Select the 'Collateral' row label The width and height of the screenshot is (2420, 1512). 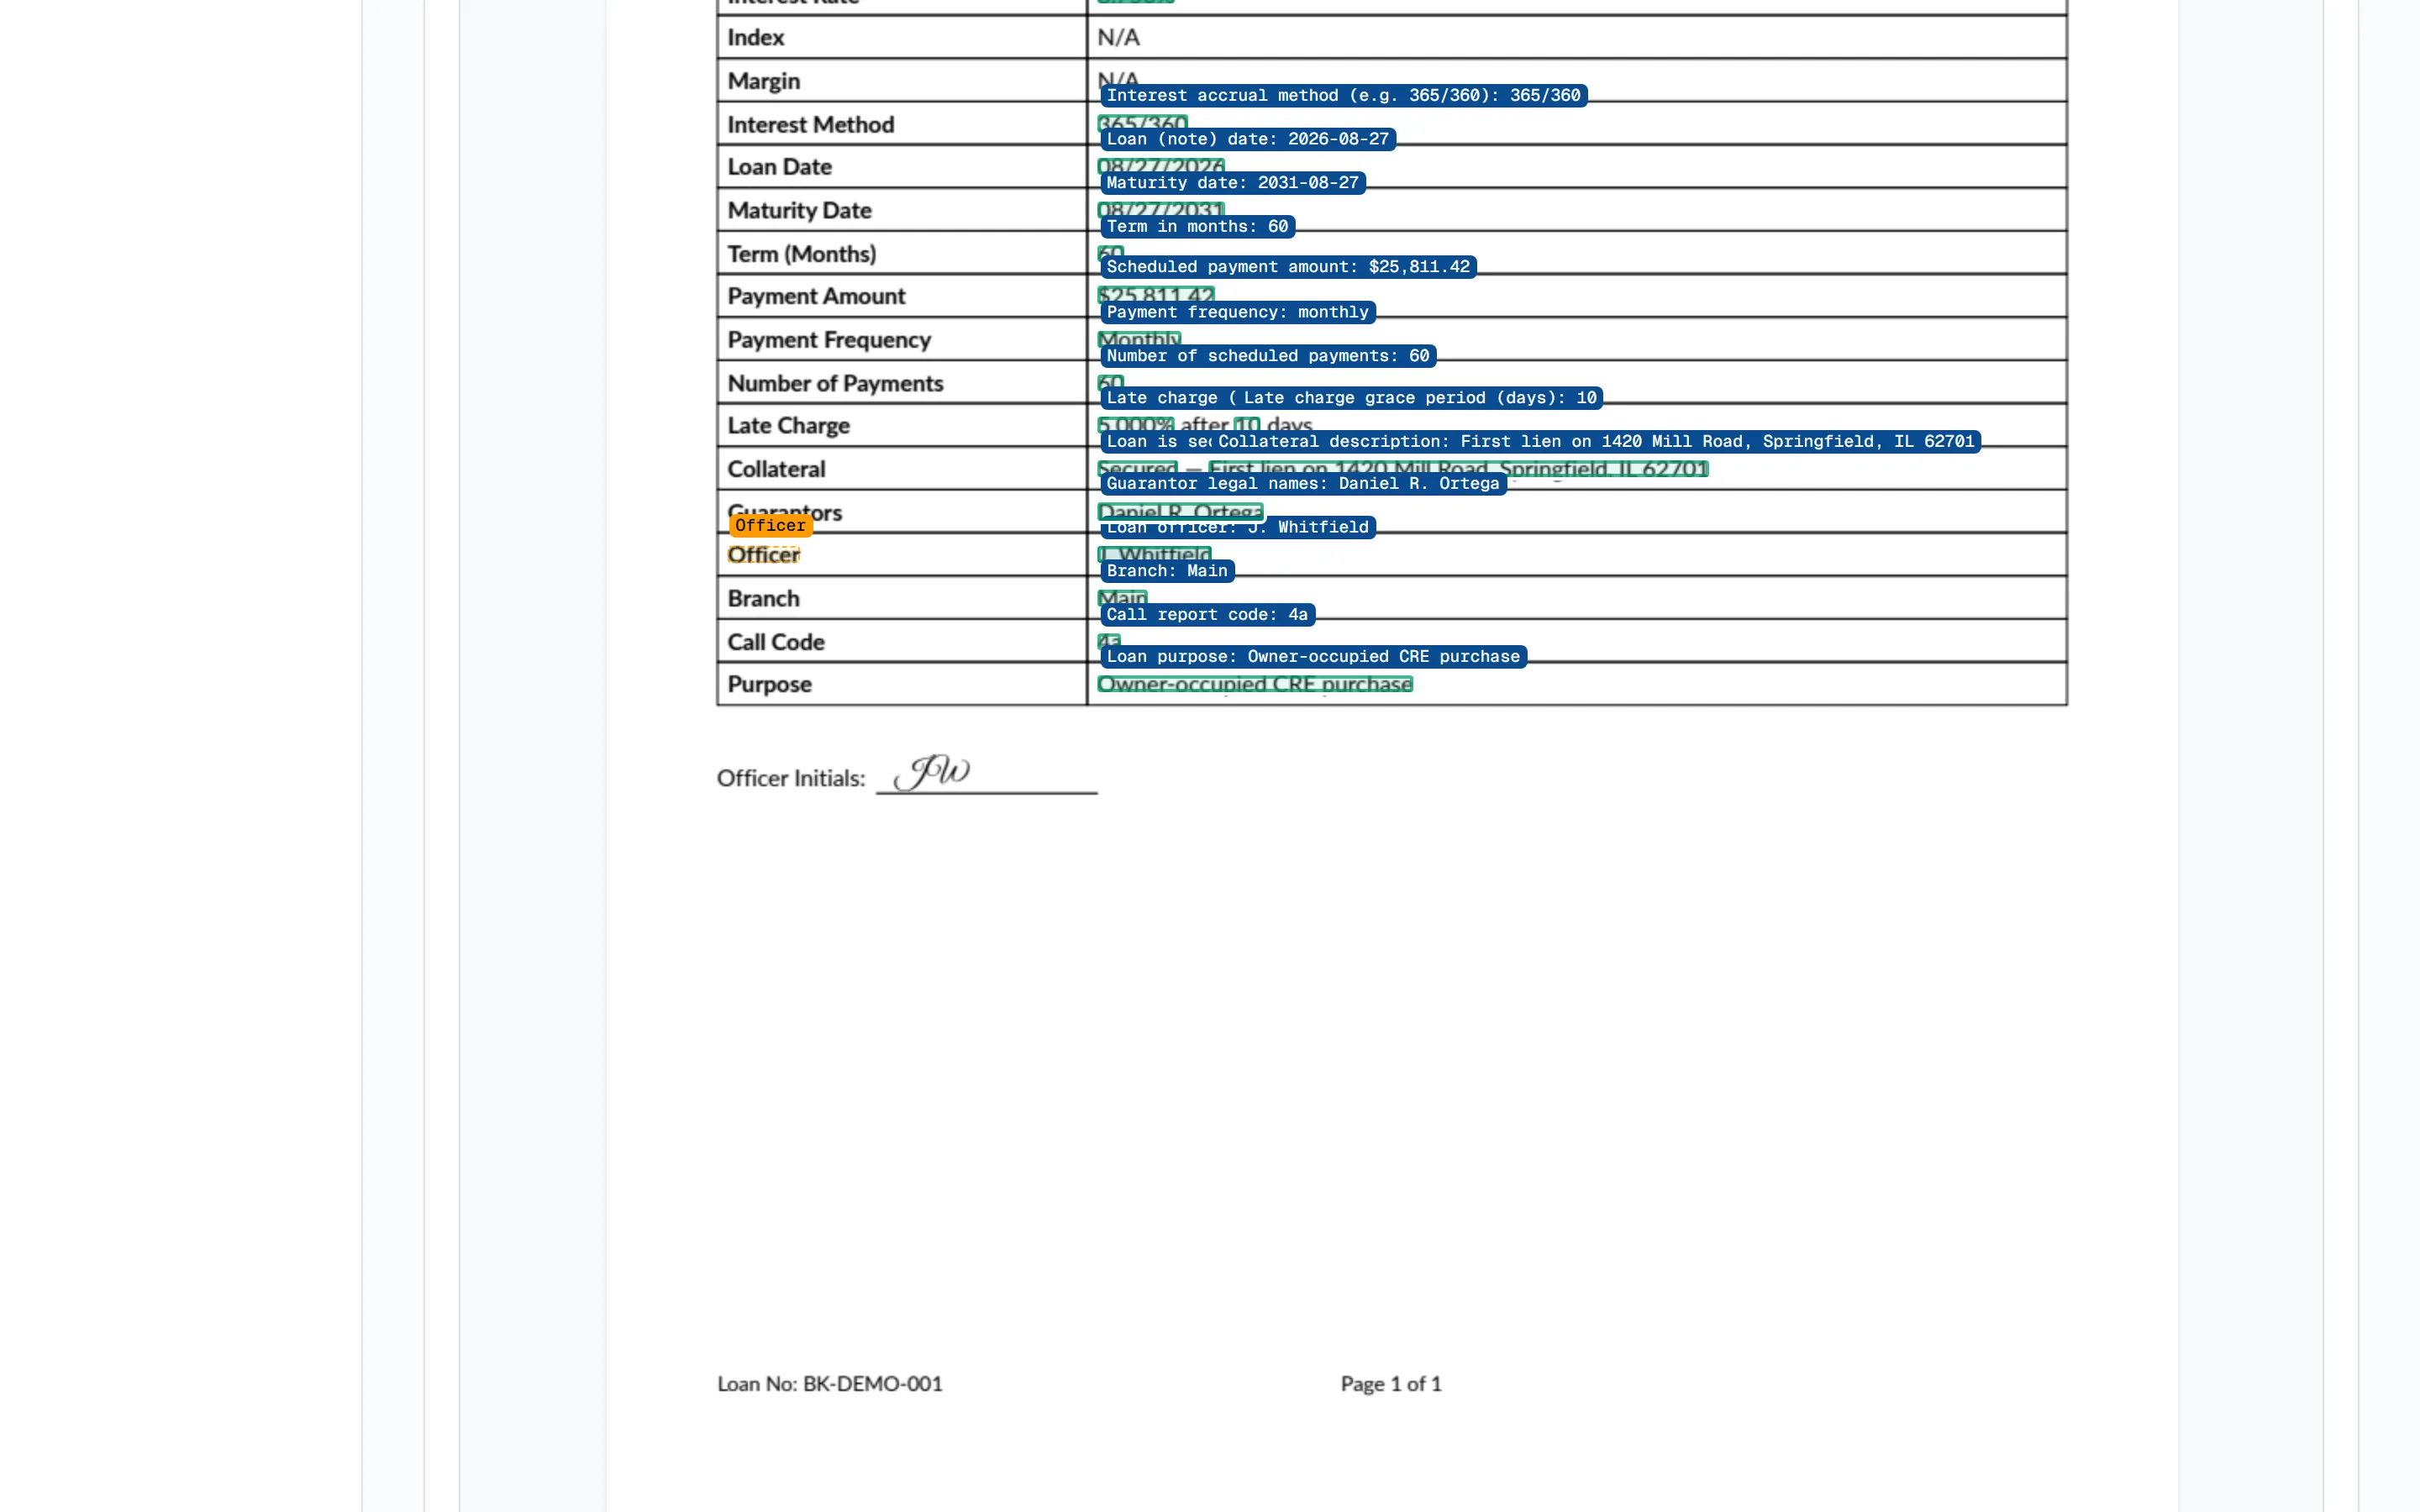pyautogui.click(x=777, y=470)
